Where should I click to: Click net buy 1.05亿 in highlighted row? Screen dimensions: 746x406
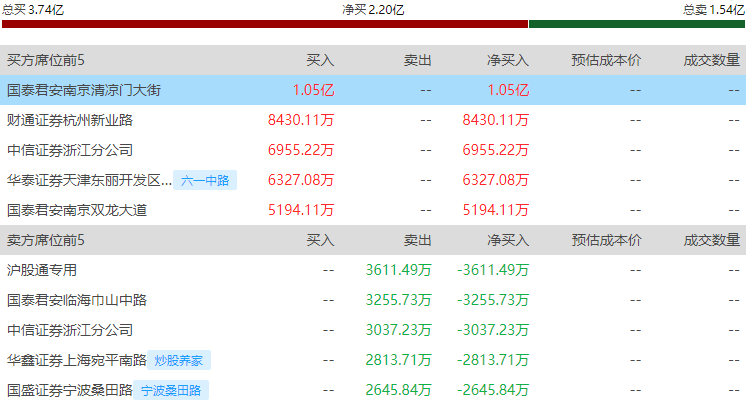click(x=508, y=90)
